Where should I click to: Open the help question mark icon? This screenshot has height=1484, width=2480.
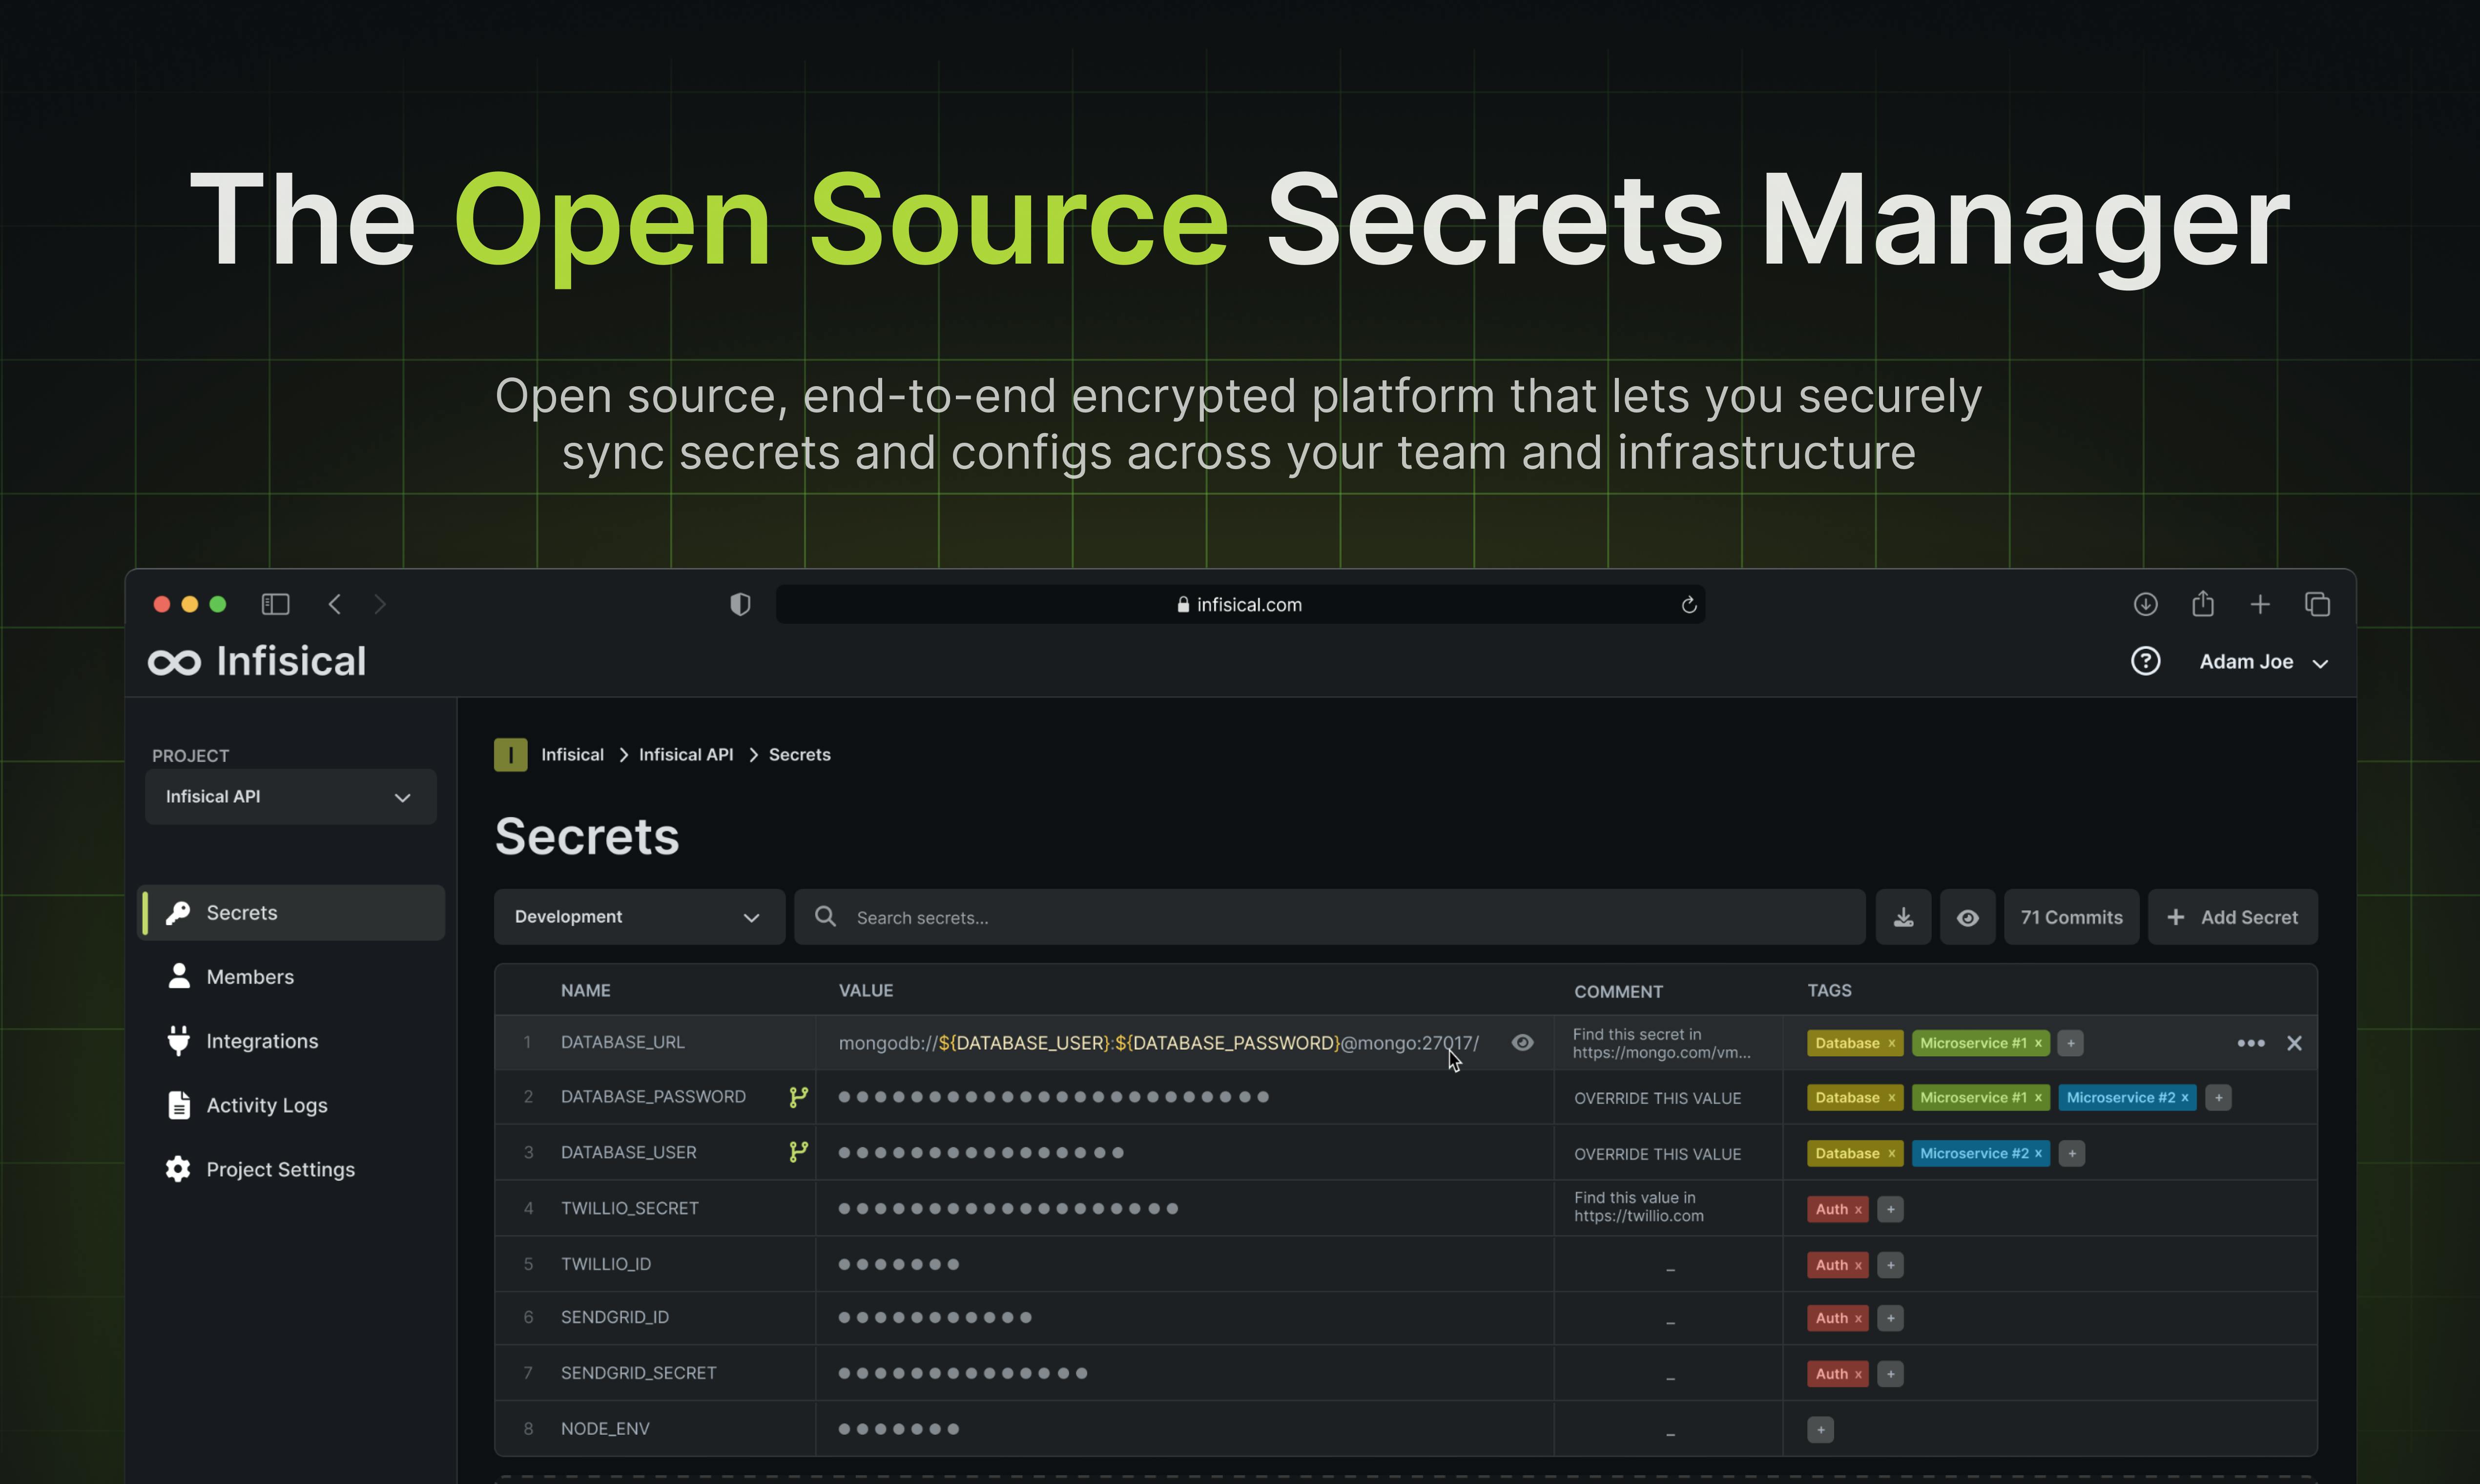(2145, 661)
